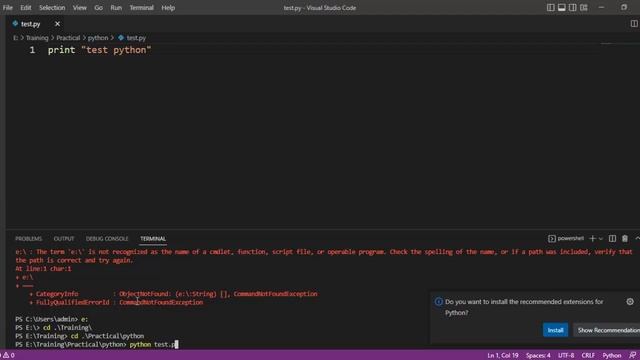The width and height of the screenshot is (640, 360).
Task: Switch to the Problems panel tab
Action: pos(29,239)
